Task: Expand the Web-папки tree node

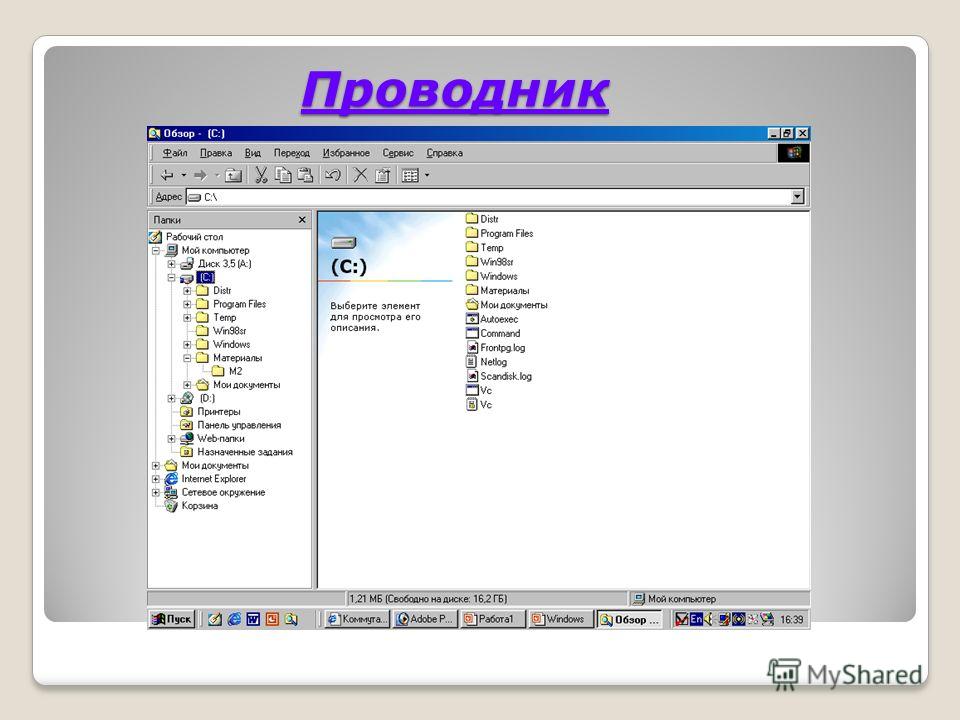Action: point(172,439)
